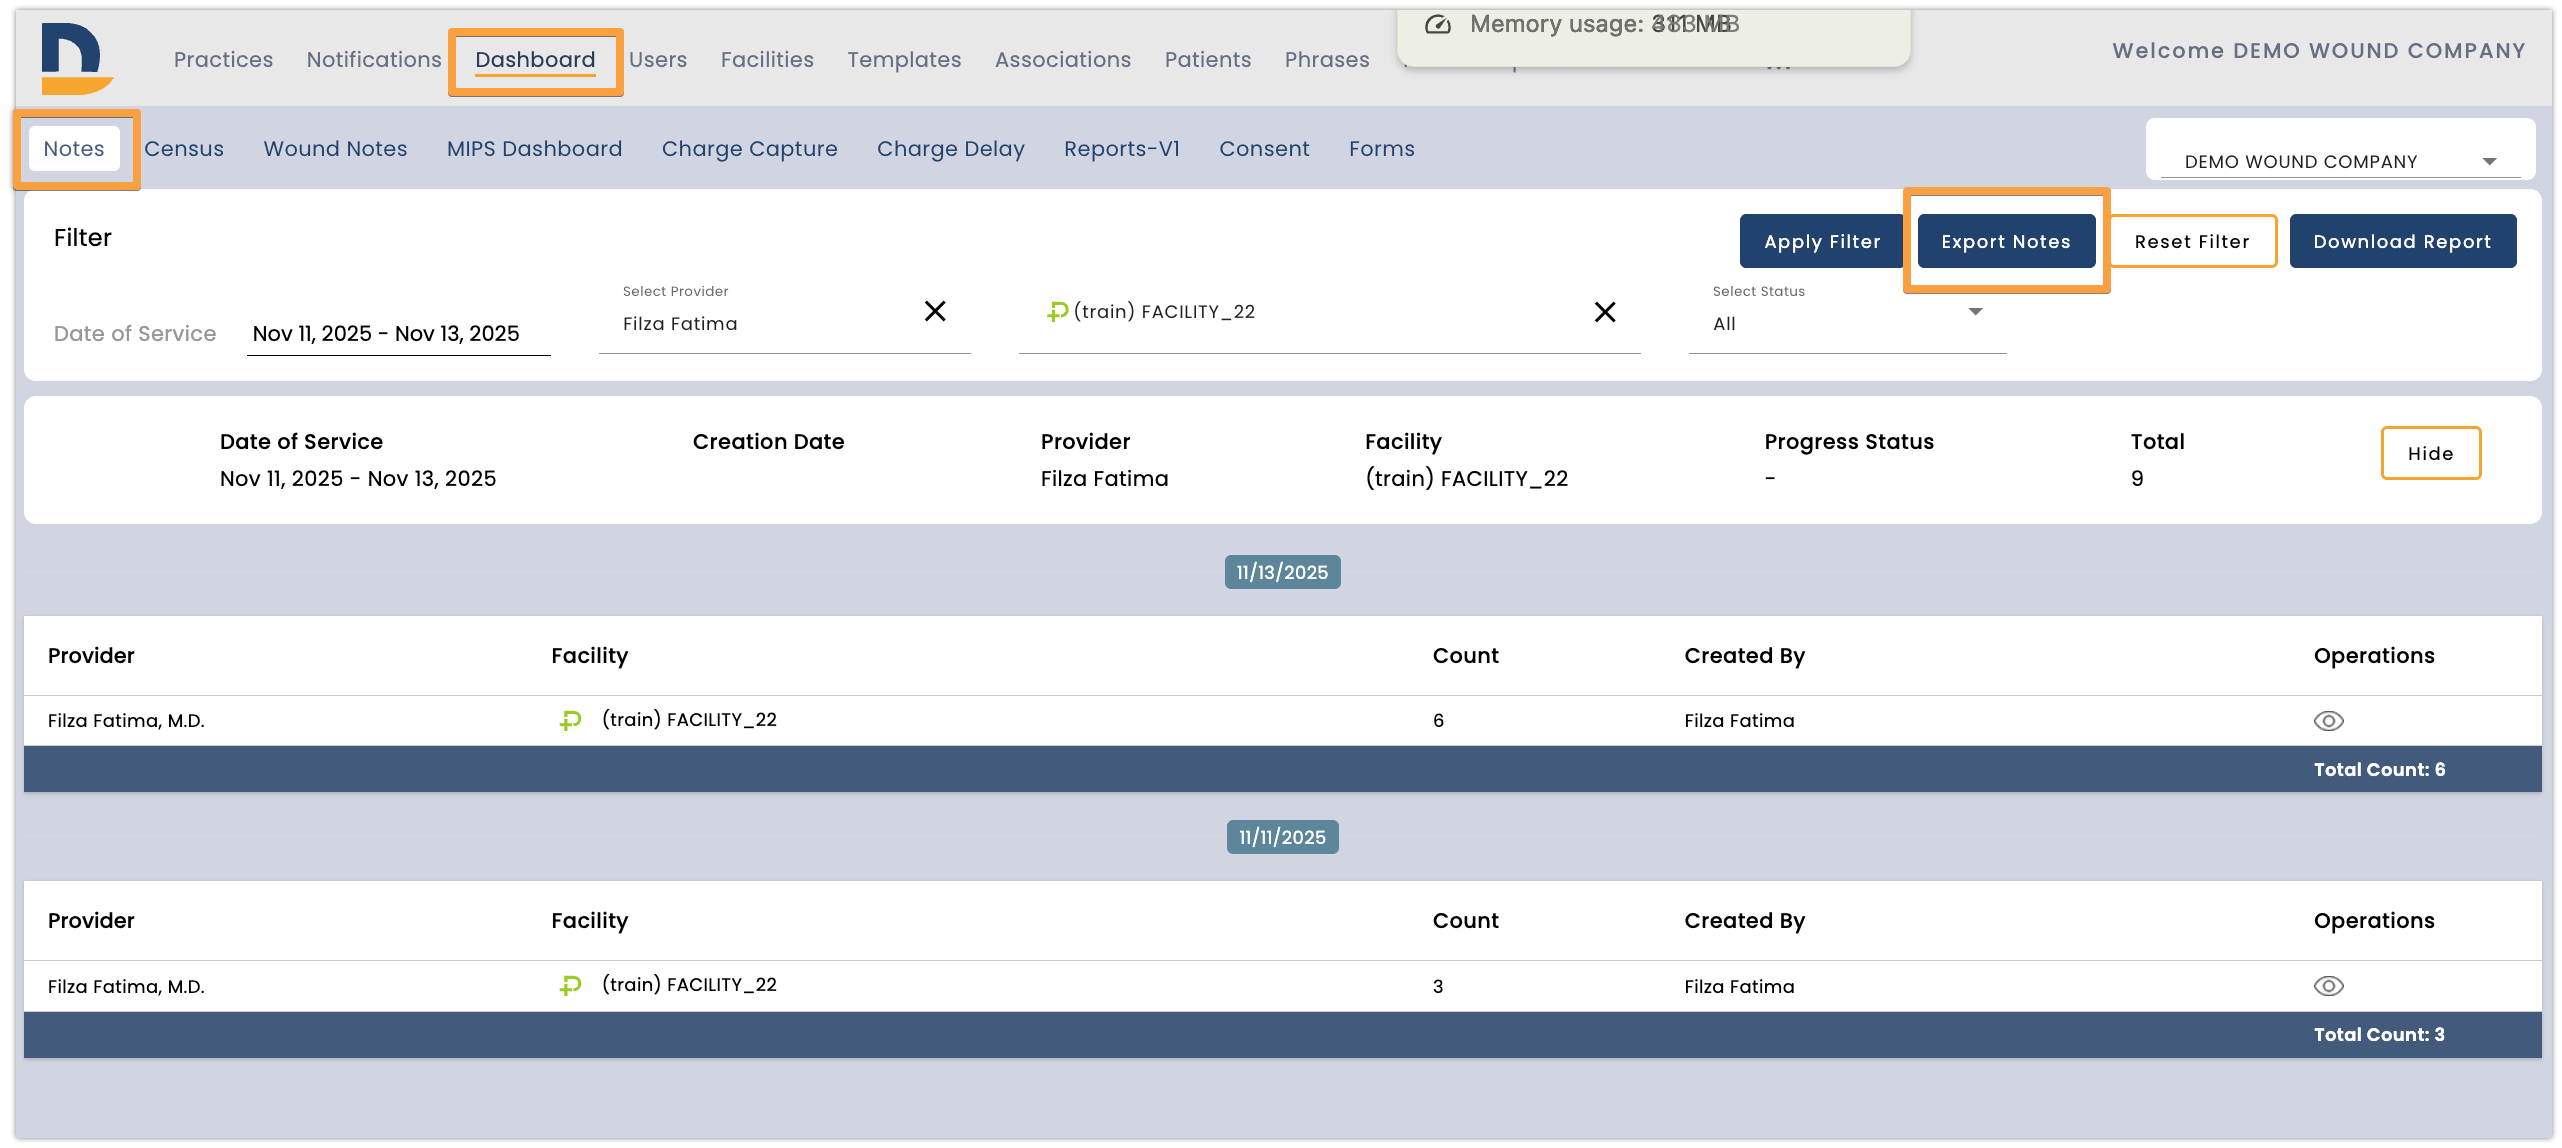Click the memory usage gauge icon

1437,25
